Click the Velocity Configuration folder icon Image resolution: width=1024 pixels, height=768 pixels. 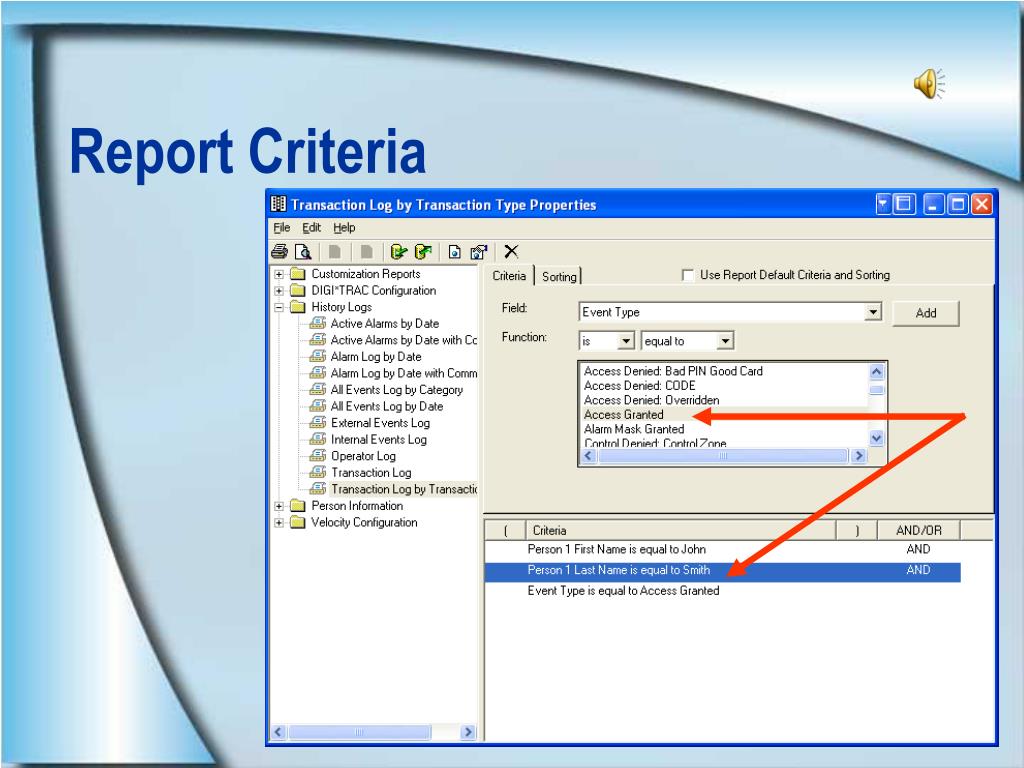[x=298, y=522]
